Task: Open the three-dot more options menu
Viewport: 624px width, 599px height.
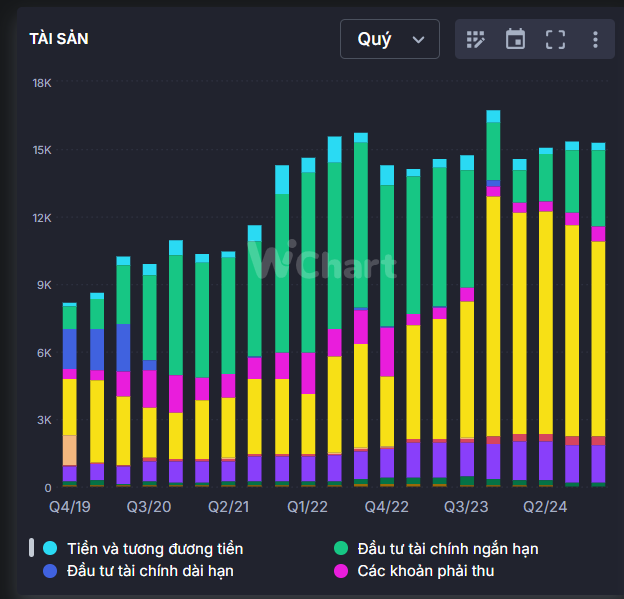Action: click(x=595, y=40)
